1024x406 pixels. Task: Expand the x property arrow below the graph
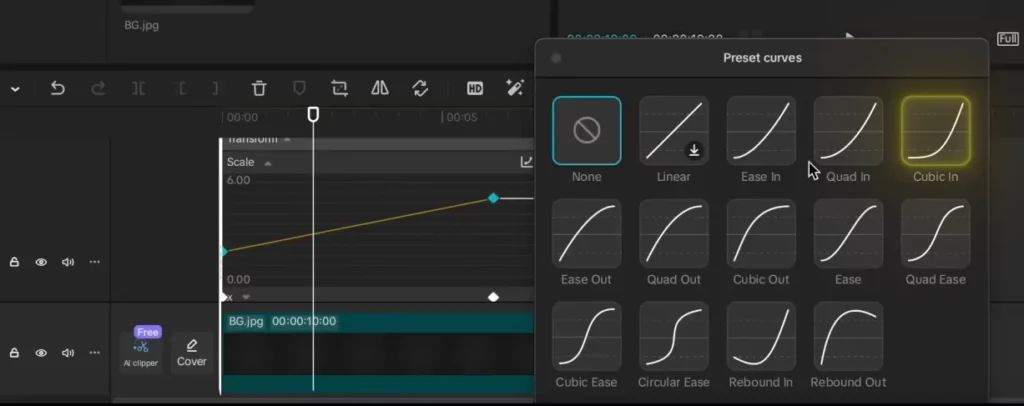pyautogui.click(x=246, y=297)
